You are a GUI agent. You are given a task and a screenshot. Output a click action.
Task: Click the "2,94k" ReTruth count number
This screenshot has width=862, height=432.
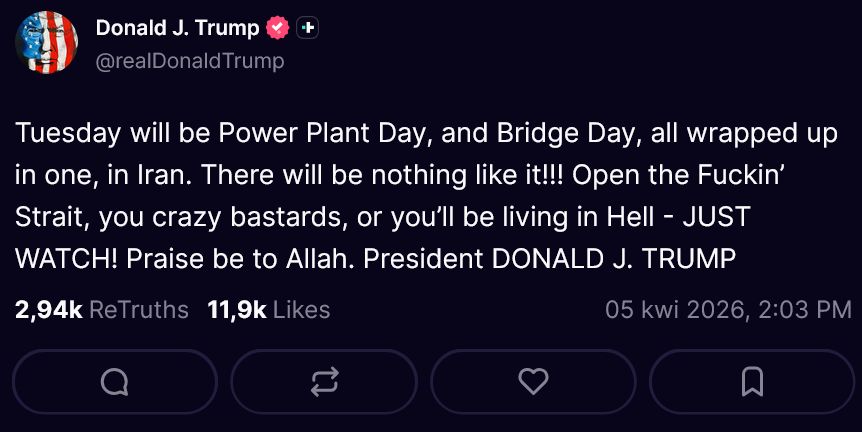pyautogui.click(x=49, y=310)
